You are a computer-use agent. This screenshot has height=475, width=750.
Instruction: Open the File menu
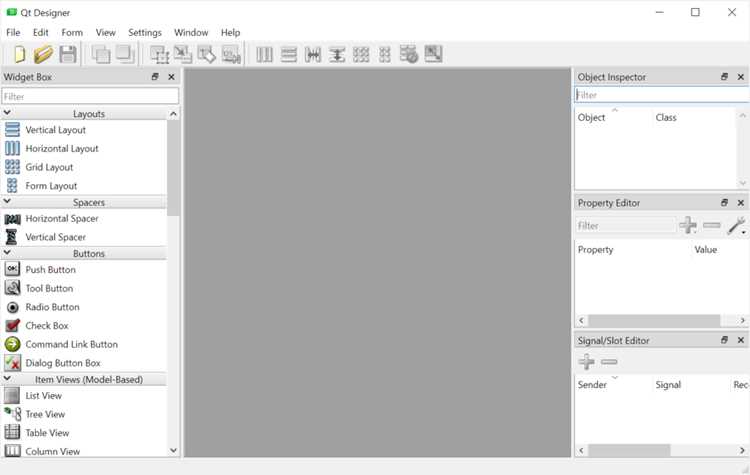tap(13, 33)
